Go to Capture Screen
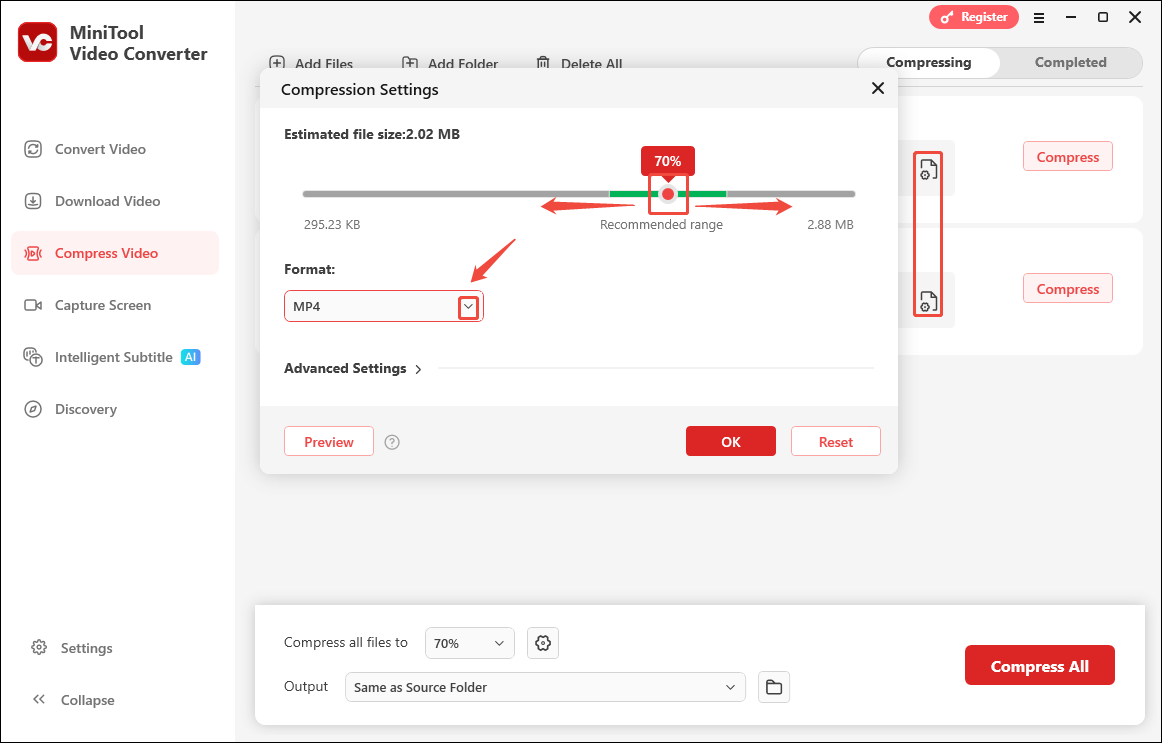1162x743 pixels. pyautogui.click(x=87, y=305)
